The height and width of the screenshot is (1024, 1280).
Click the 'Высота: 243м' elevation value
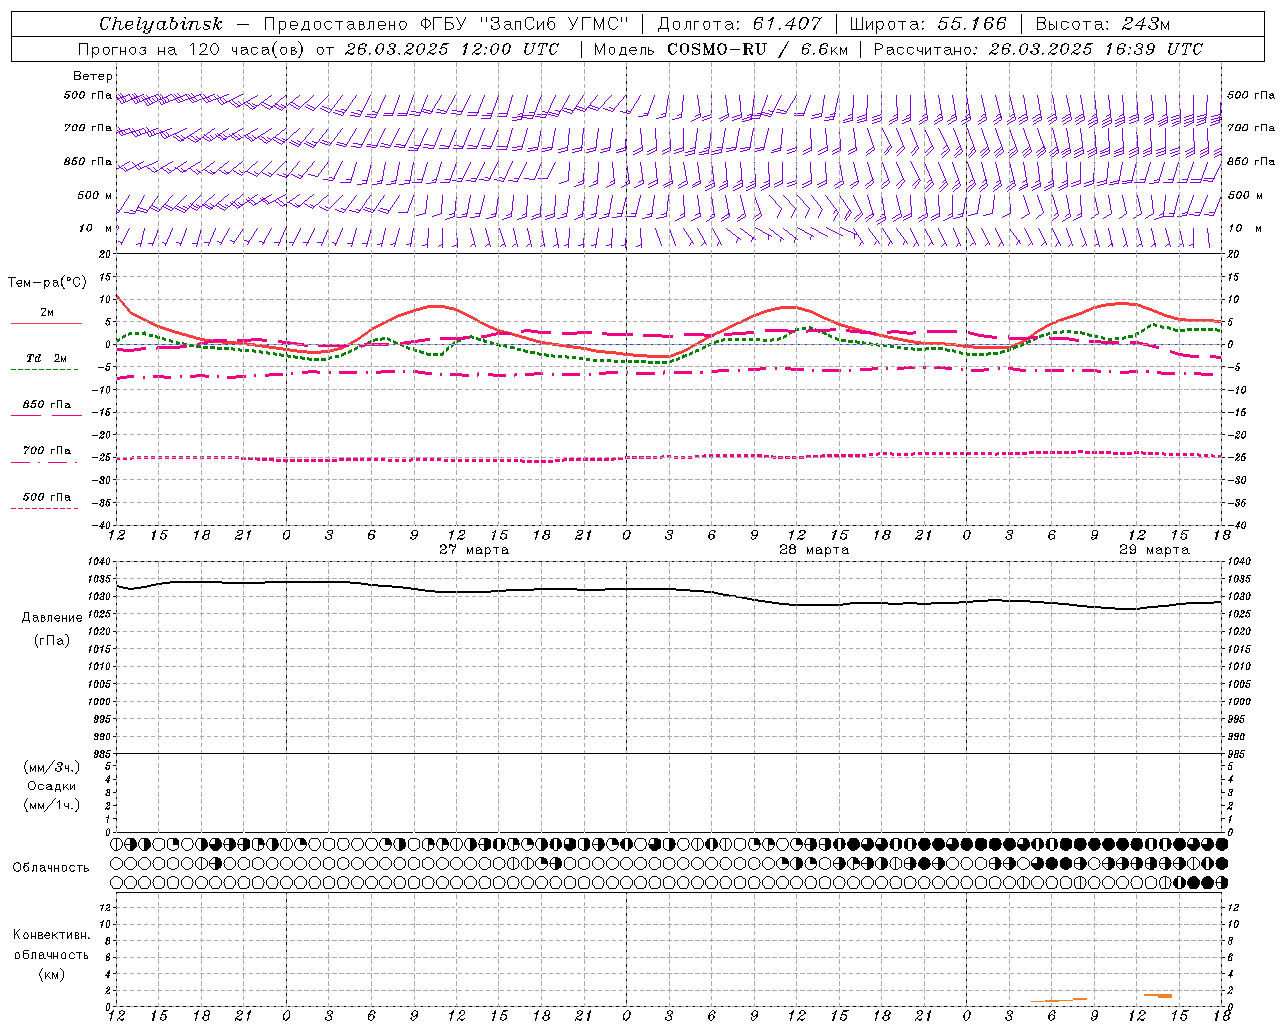1103,24
